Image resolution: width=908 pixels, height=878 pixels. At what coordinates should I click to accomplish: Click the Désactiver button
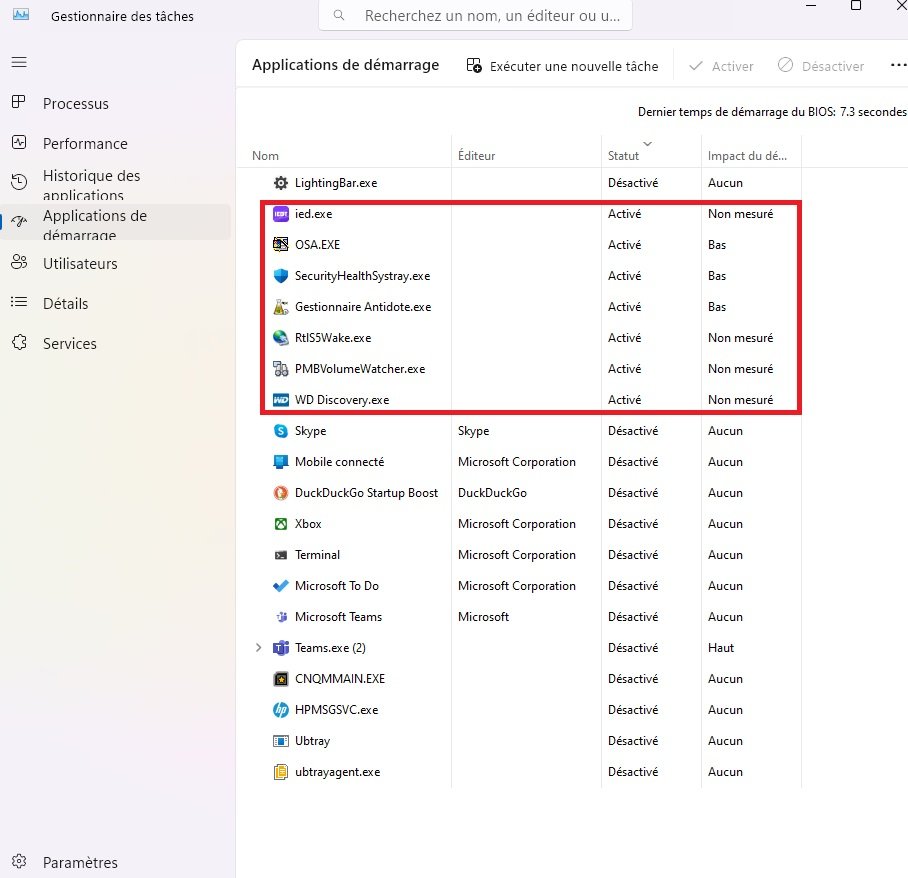pyautogui.click(x=821, y=66)
